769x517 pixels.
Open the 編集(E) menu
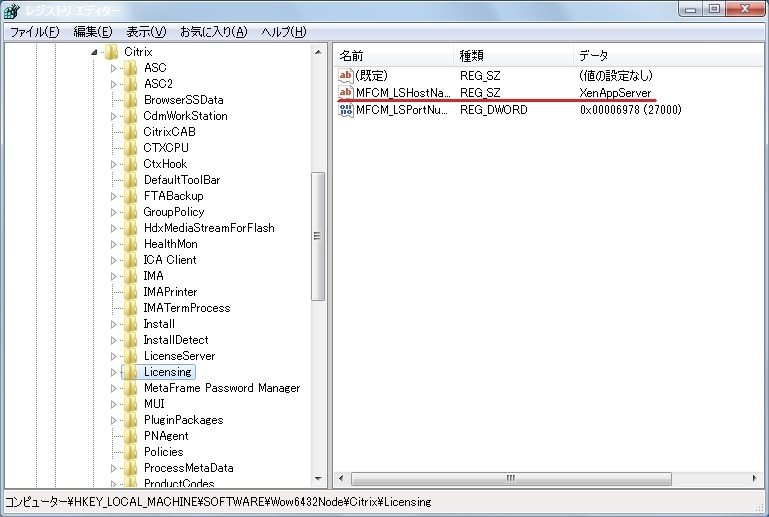[92, 32]
